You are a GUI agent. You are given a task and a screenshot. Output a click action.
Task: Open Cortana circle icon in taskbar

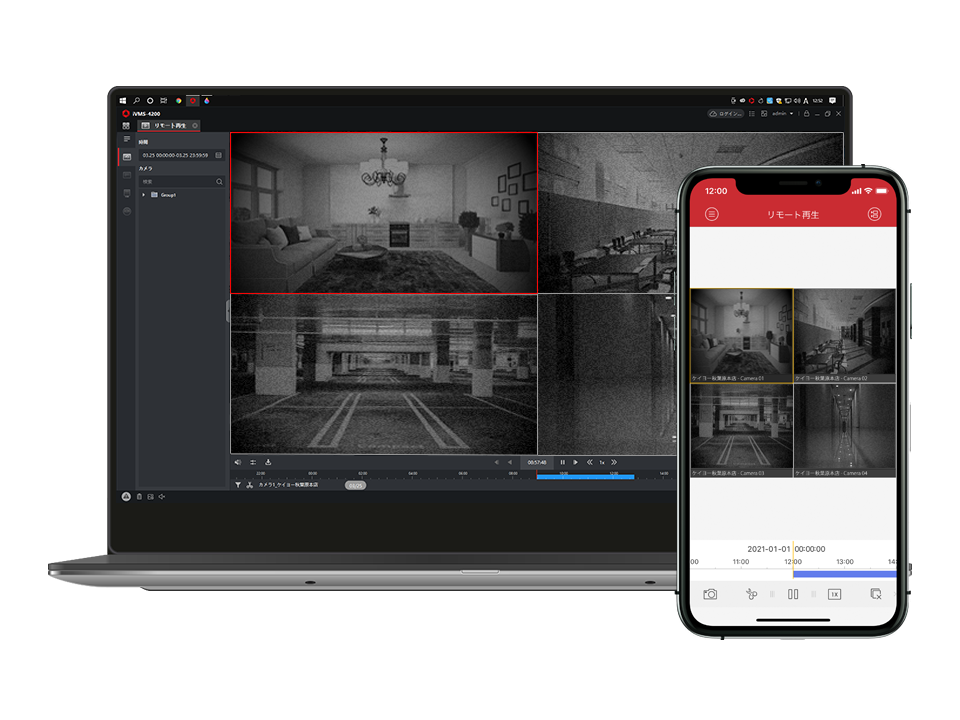tap(150, 100)
